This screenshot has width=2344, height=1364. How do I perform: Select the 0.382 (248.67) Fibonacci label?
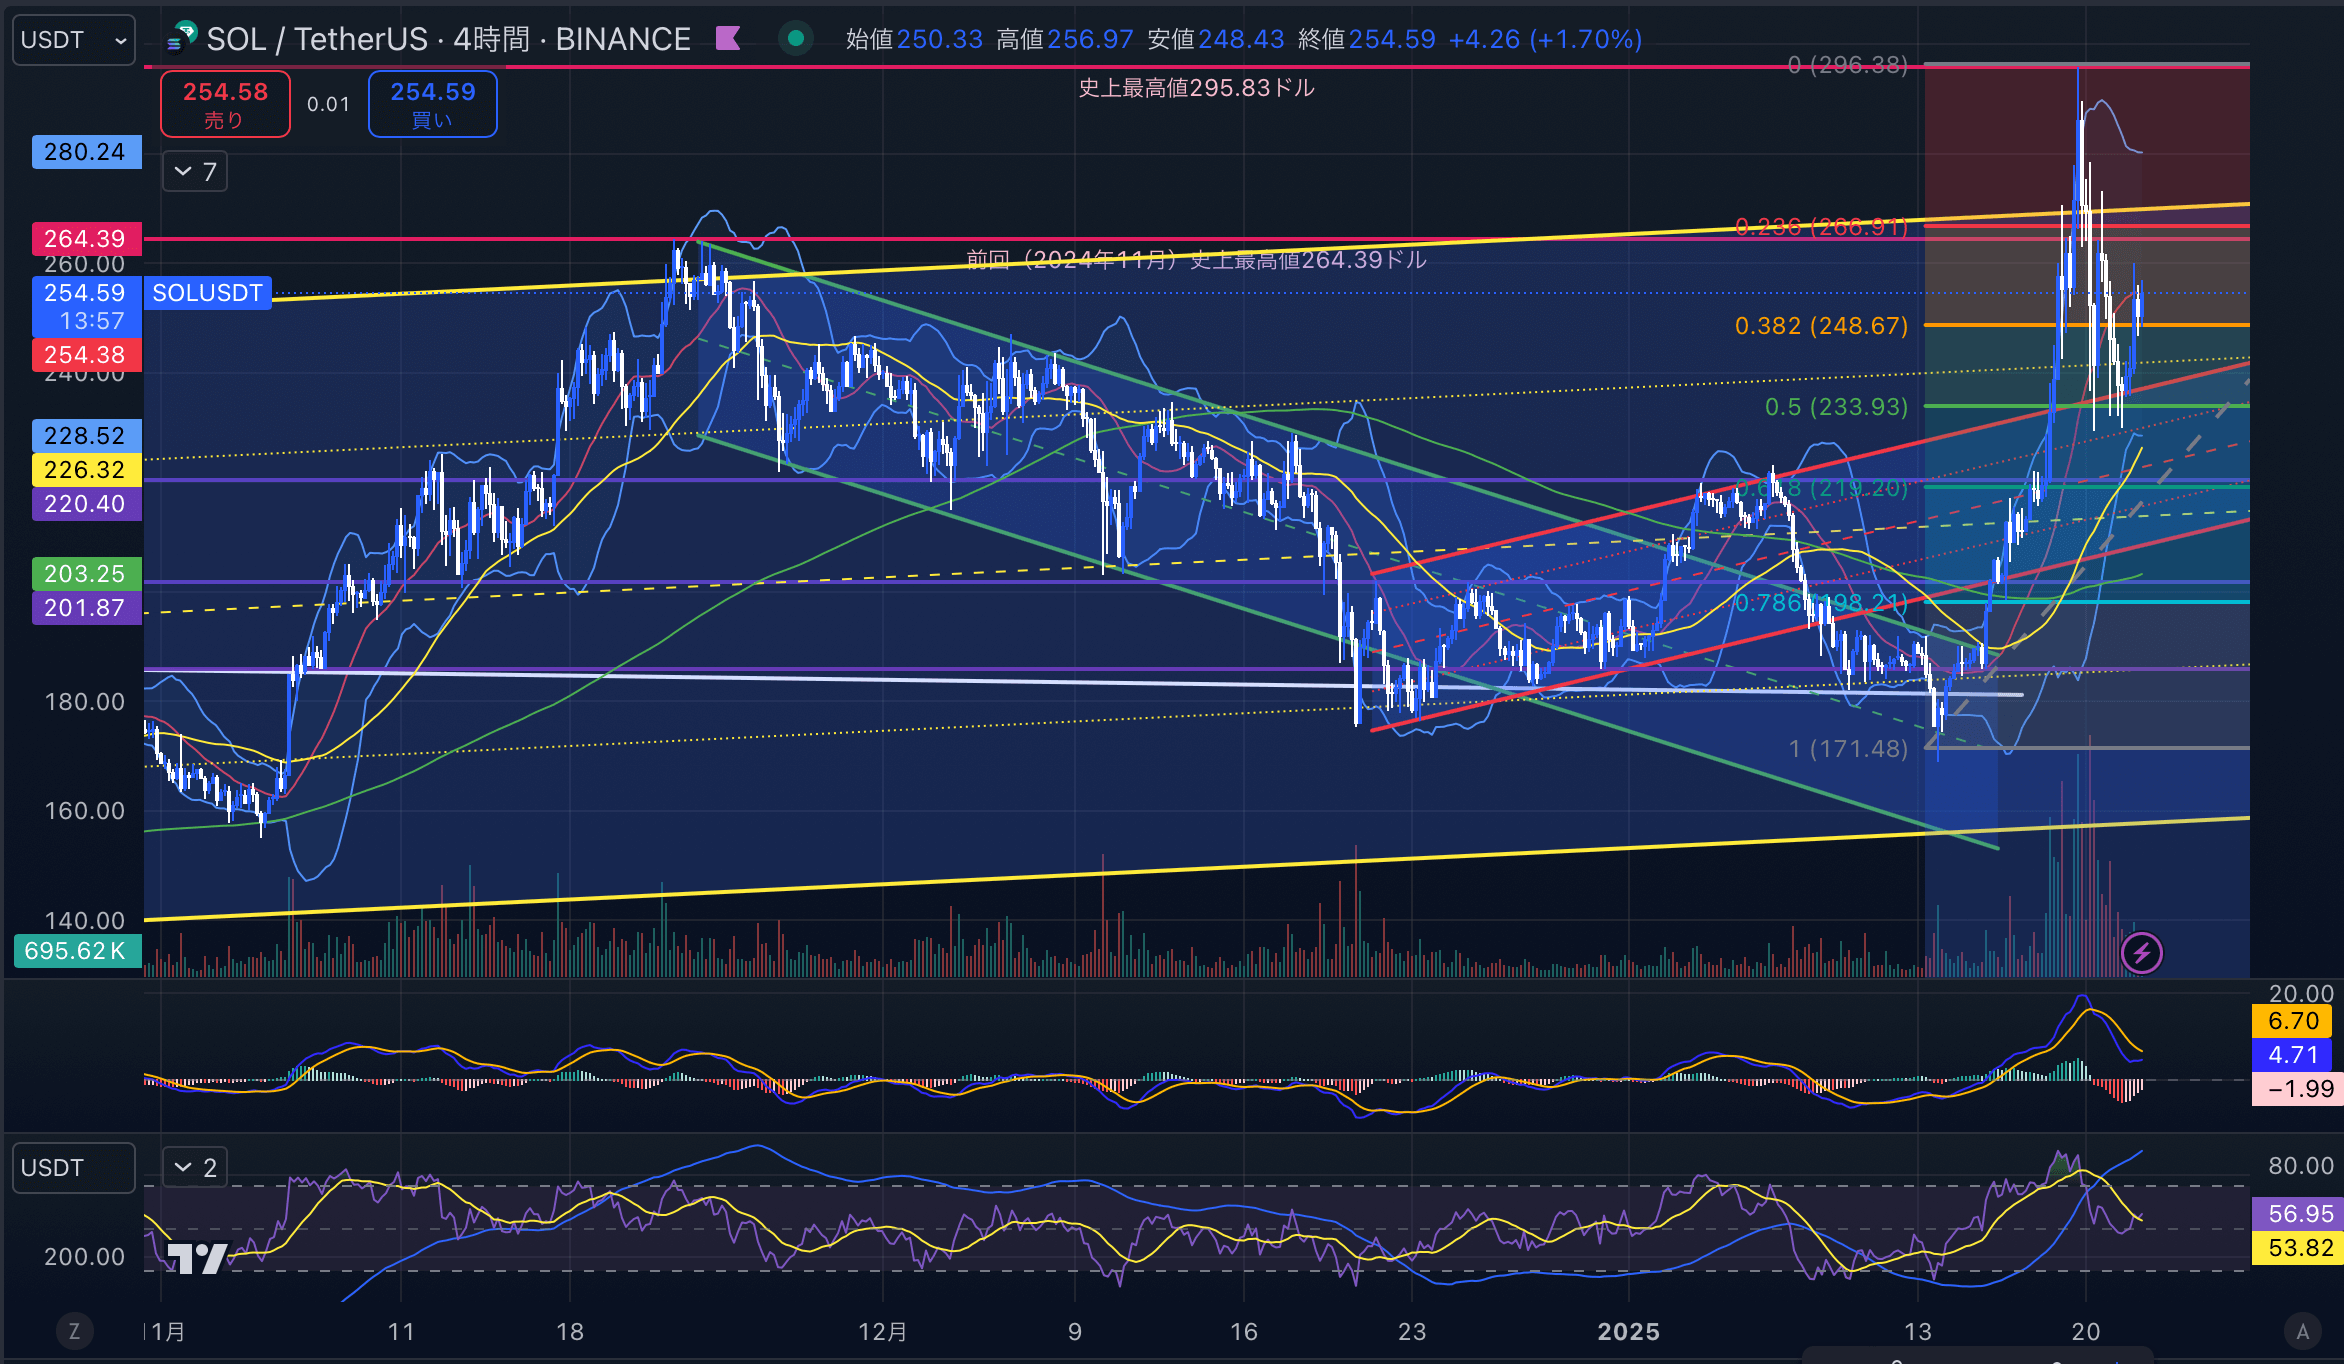click(1821, 325)
